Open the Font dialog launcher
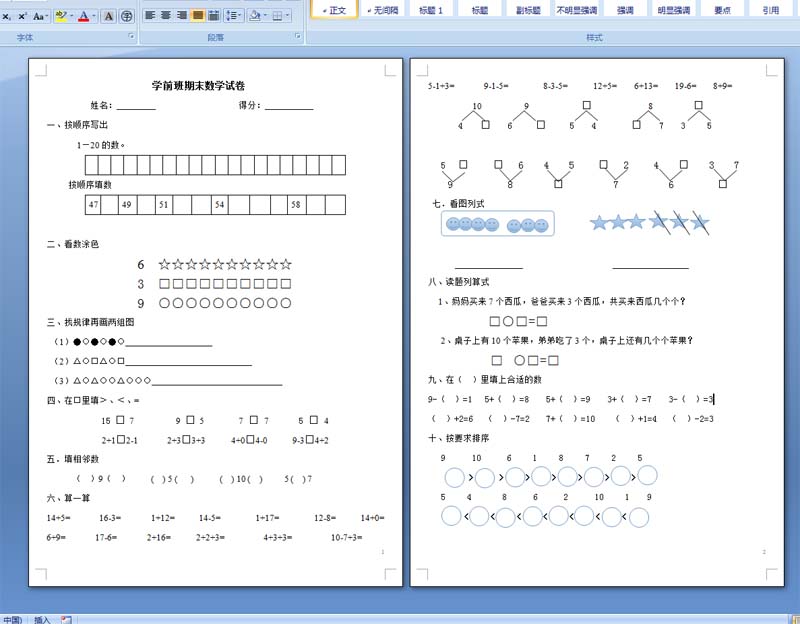This screenshot has height=624, width=800. click(x=131, y=36)
